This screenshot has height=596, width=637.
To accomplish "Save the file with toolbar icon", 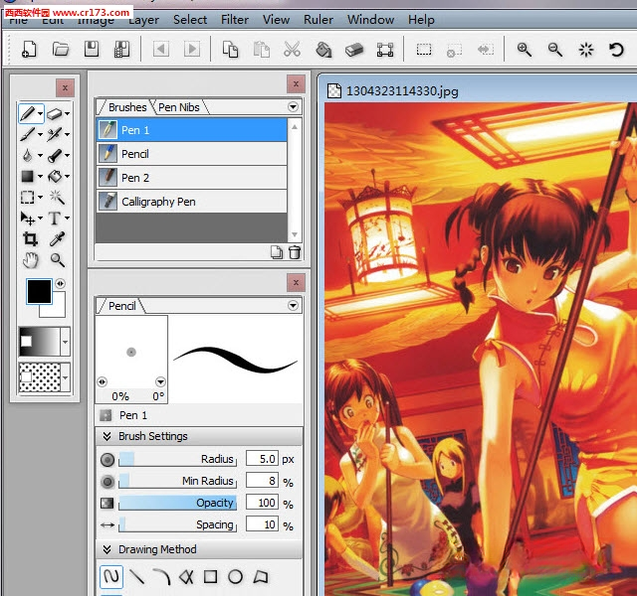I will pos(91,50).
